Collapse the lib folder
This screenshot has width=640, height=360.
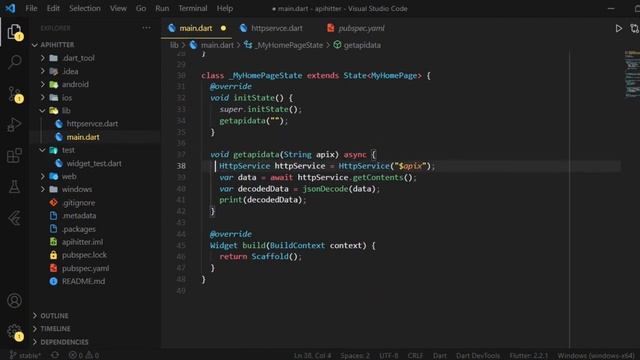click(65, 111)
